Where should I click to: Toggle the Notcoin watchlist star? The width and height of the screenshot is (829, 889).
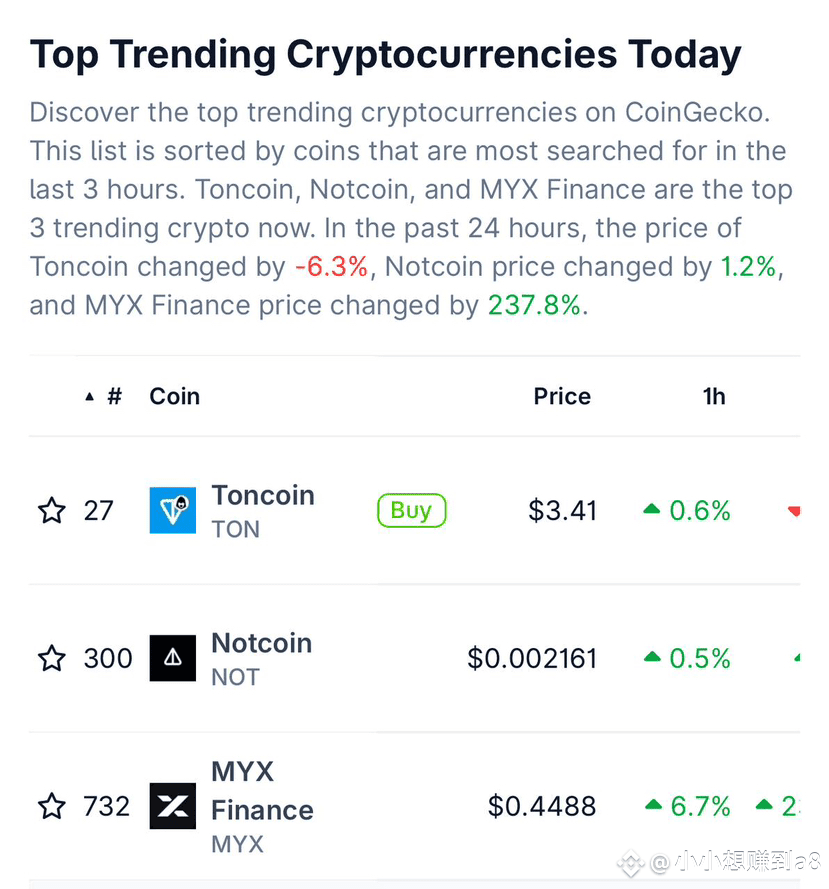52,658
